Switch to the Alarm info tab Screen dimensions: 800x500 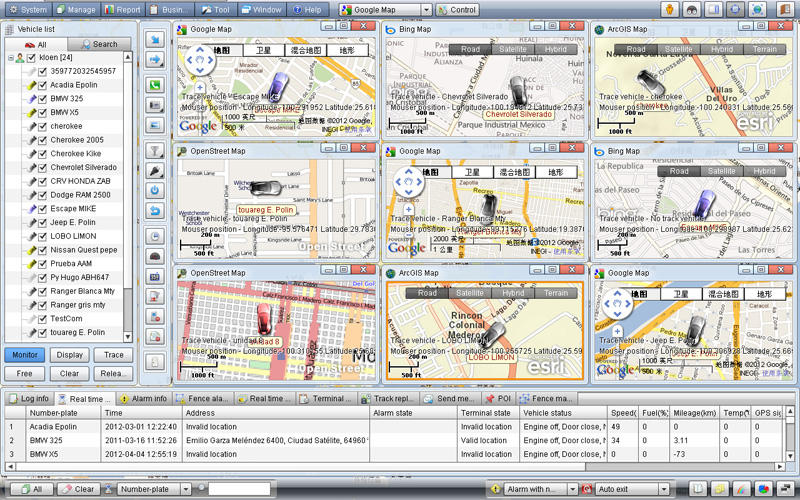coord(143,398)
